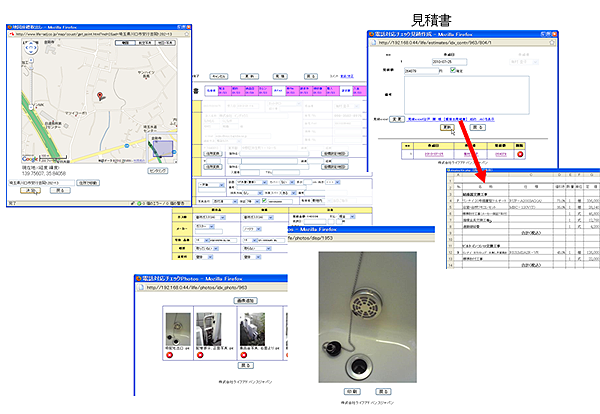Click the bookmark star in the map window's URL bar
This screenshot has width=600, height=414.
(187, 34)
